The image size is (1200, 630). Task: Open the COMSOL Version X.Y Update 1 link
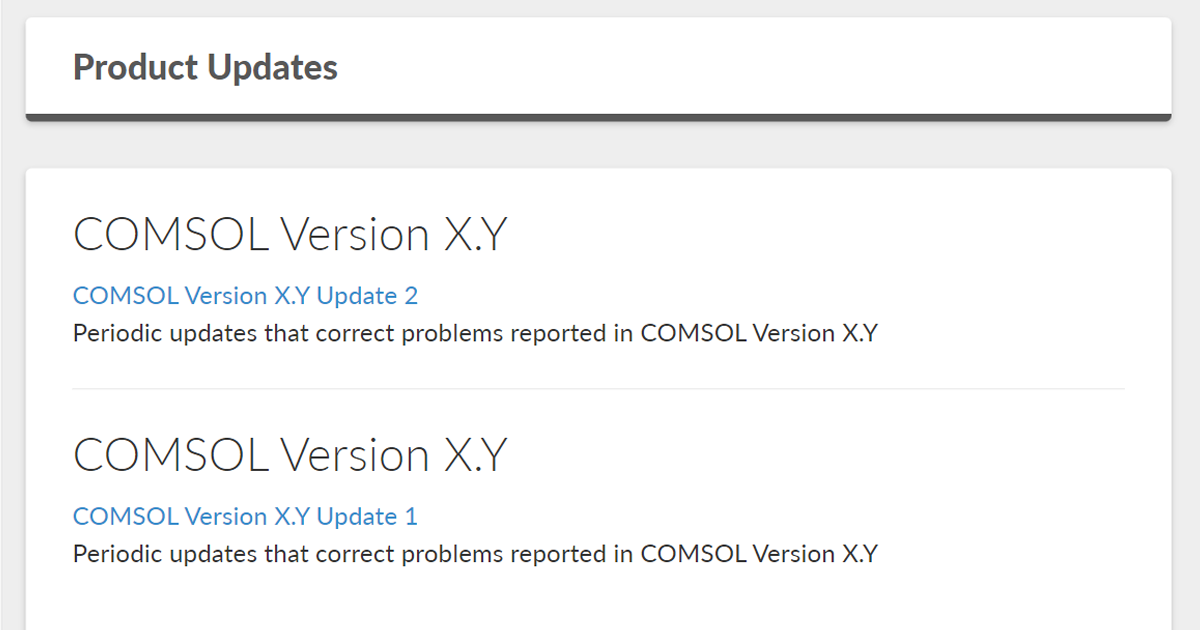pos(245,516)
